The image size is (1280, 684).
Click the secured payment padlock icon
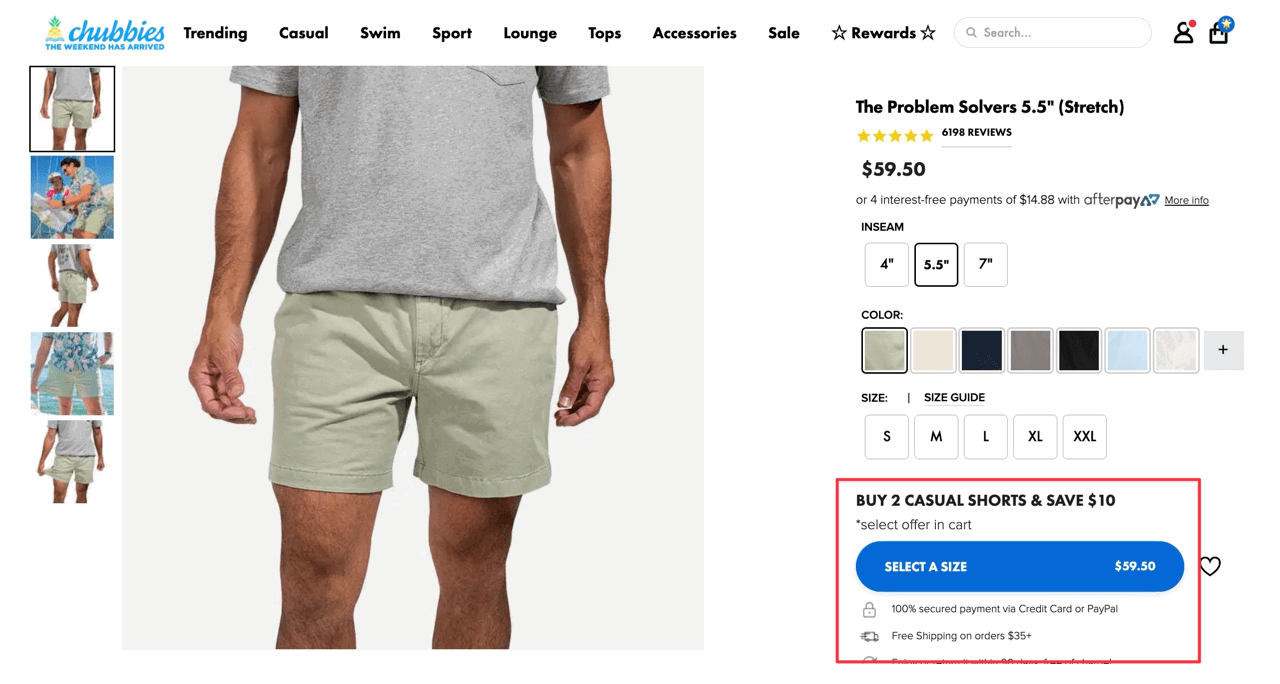click(869, 609)
